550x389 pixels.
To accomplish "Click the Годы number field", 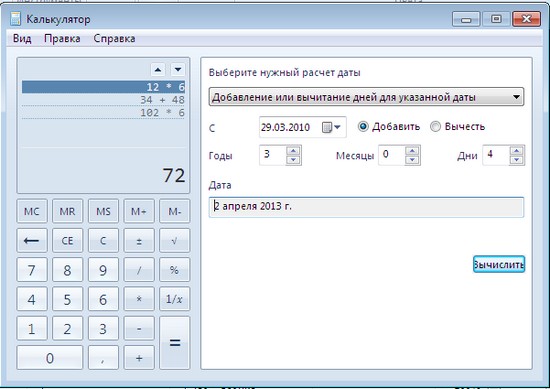I will pos(273,155).
